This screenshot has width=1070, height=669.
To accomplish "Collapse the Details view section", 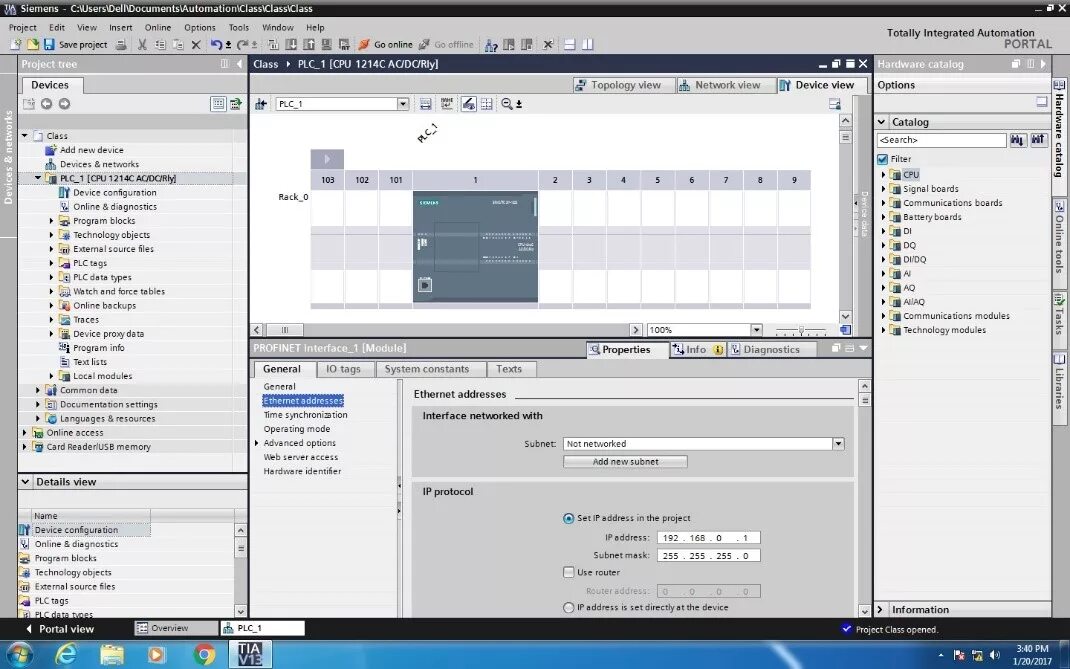I will tap(25, 481).
